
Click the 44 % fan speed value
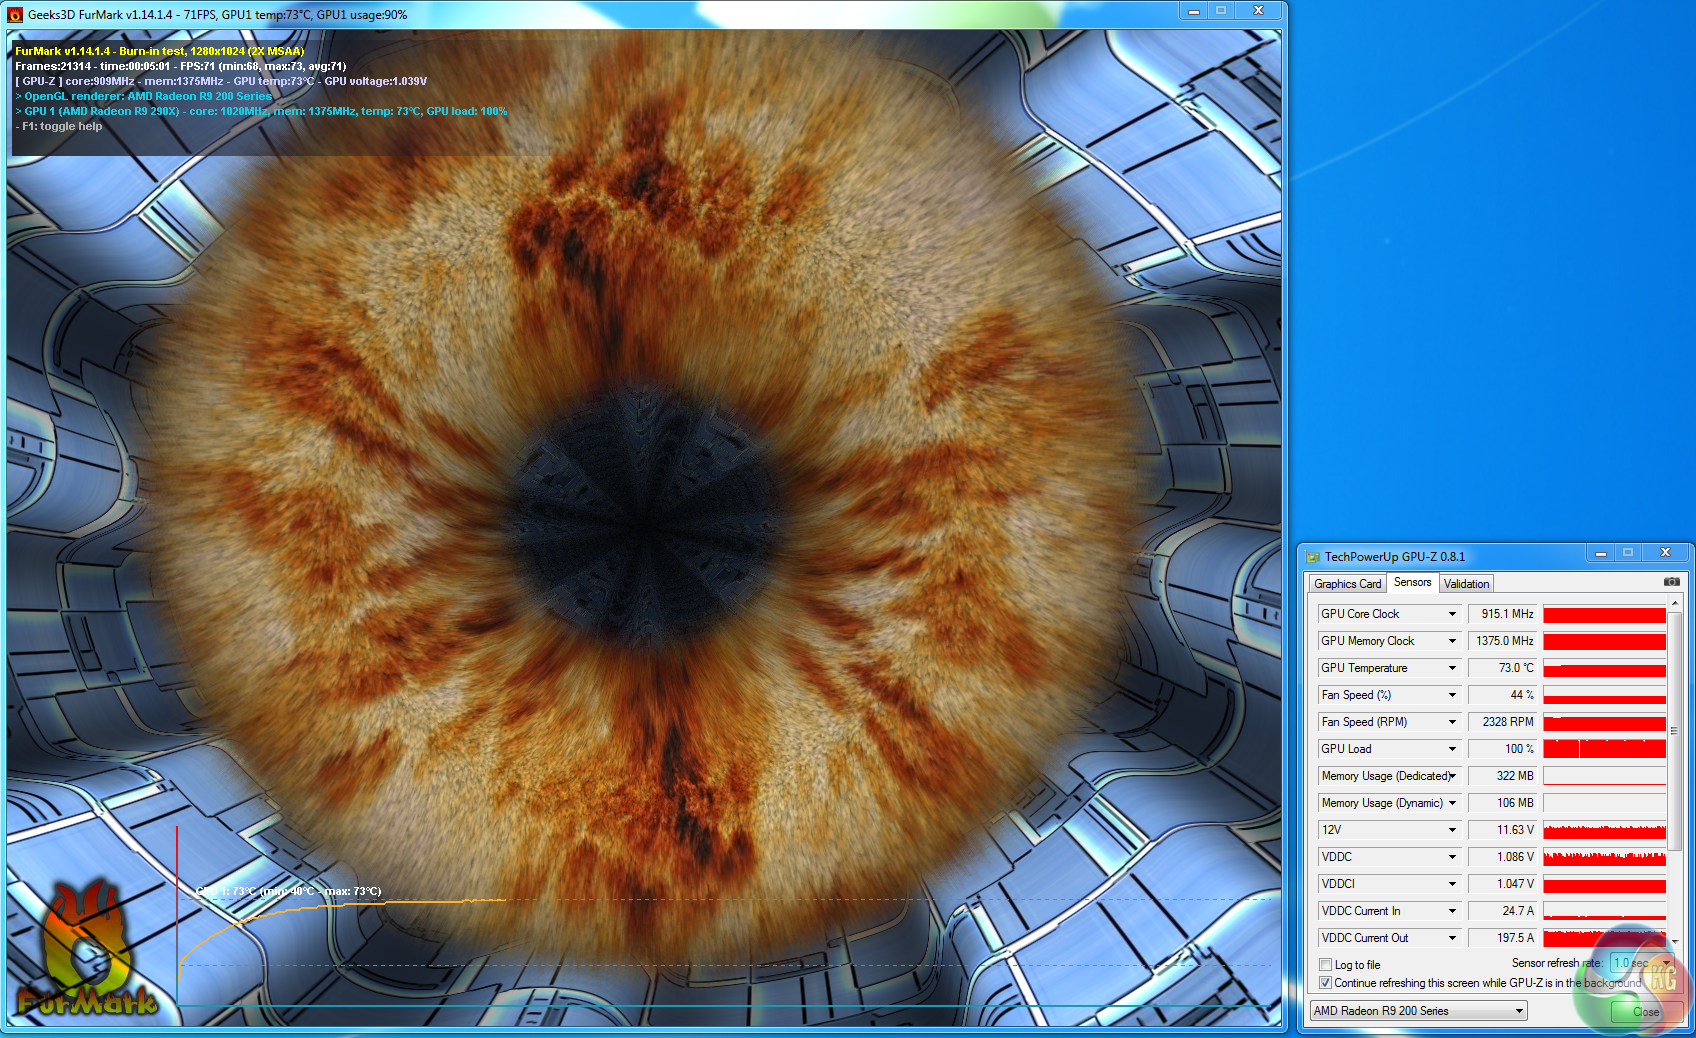pos(1502,695)
